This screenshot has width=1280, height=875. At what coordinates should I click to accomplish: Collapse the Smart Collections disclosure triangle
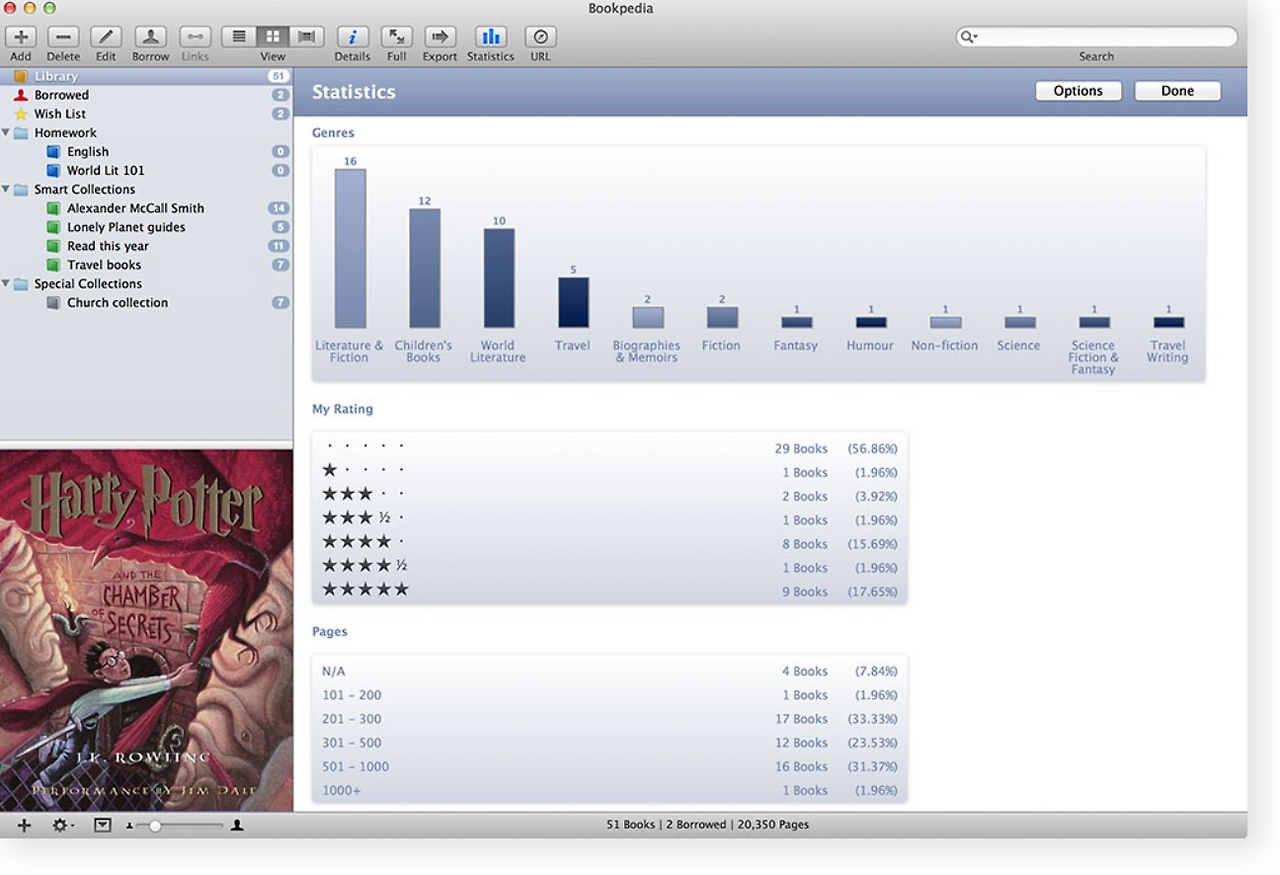(6, 189)
